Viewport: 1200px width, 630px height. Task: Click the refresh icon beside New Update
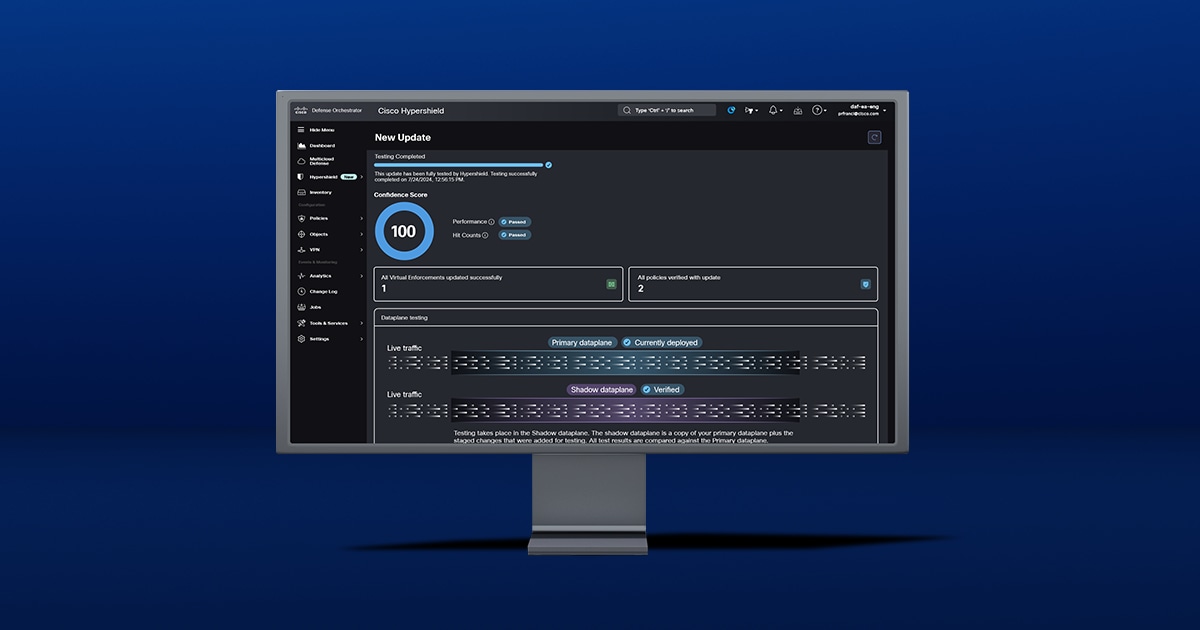[x=875, y=138]
